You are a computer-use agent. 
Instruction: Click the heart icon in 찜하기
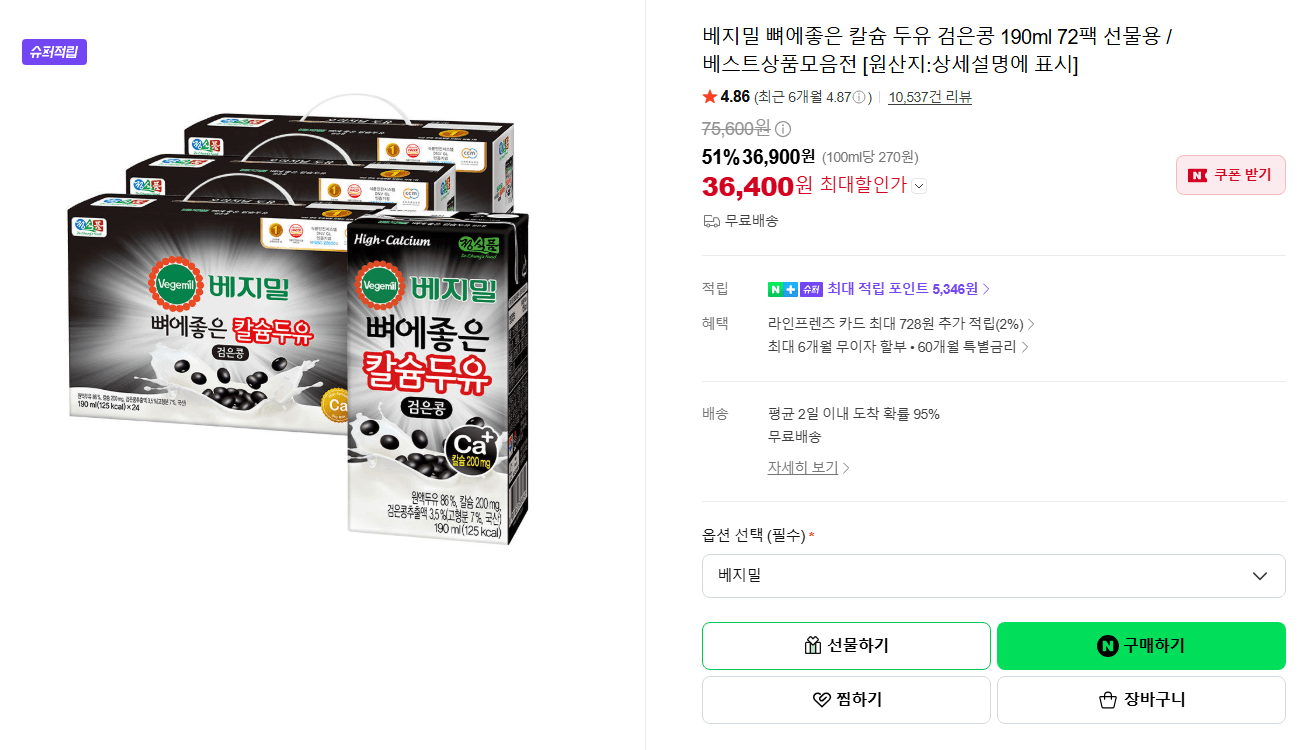822,700
